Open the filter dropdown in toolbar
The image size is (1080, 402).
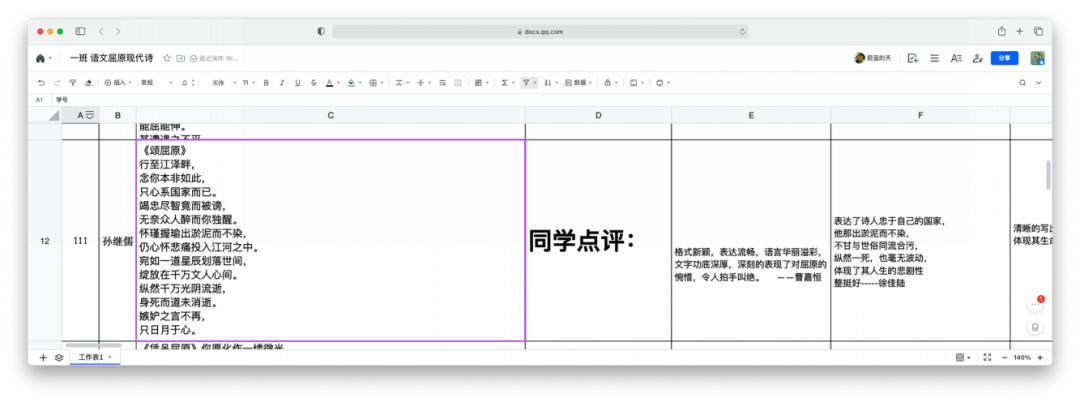coord(529,82)
